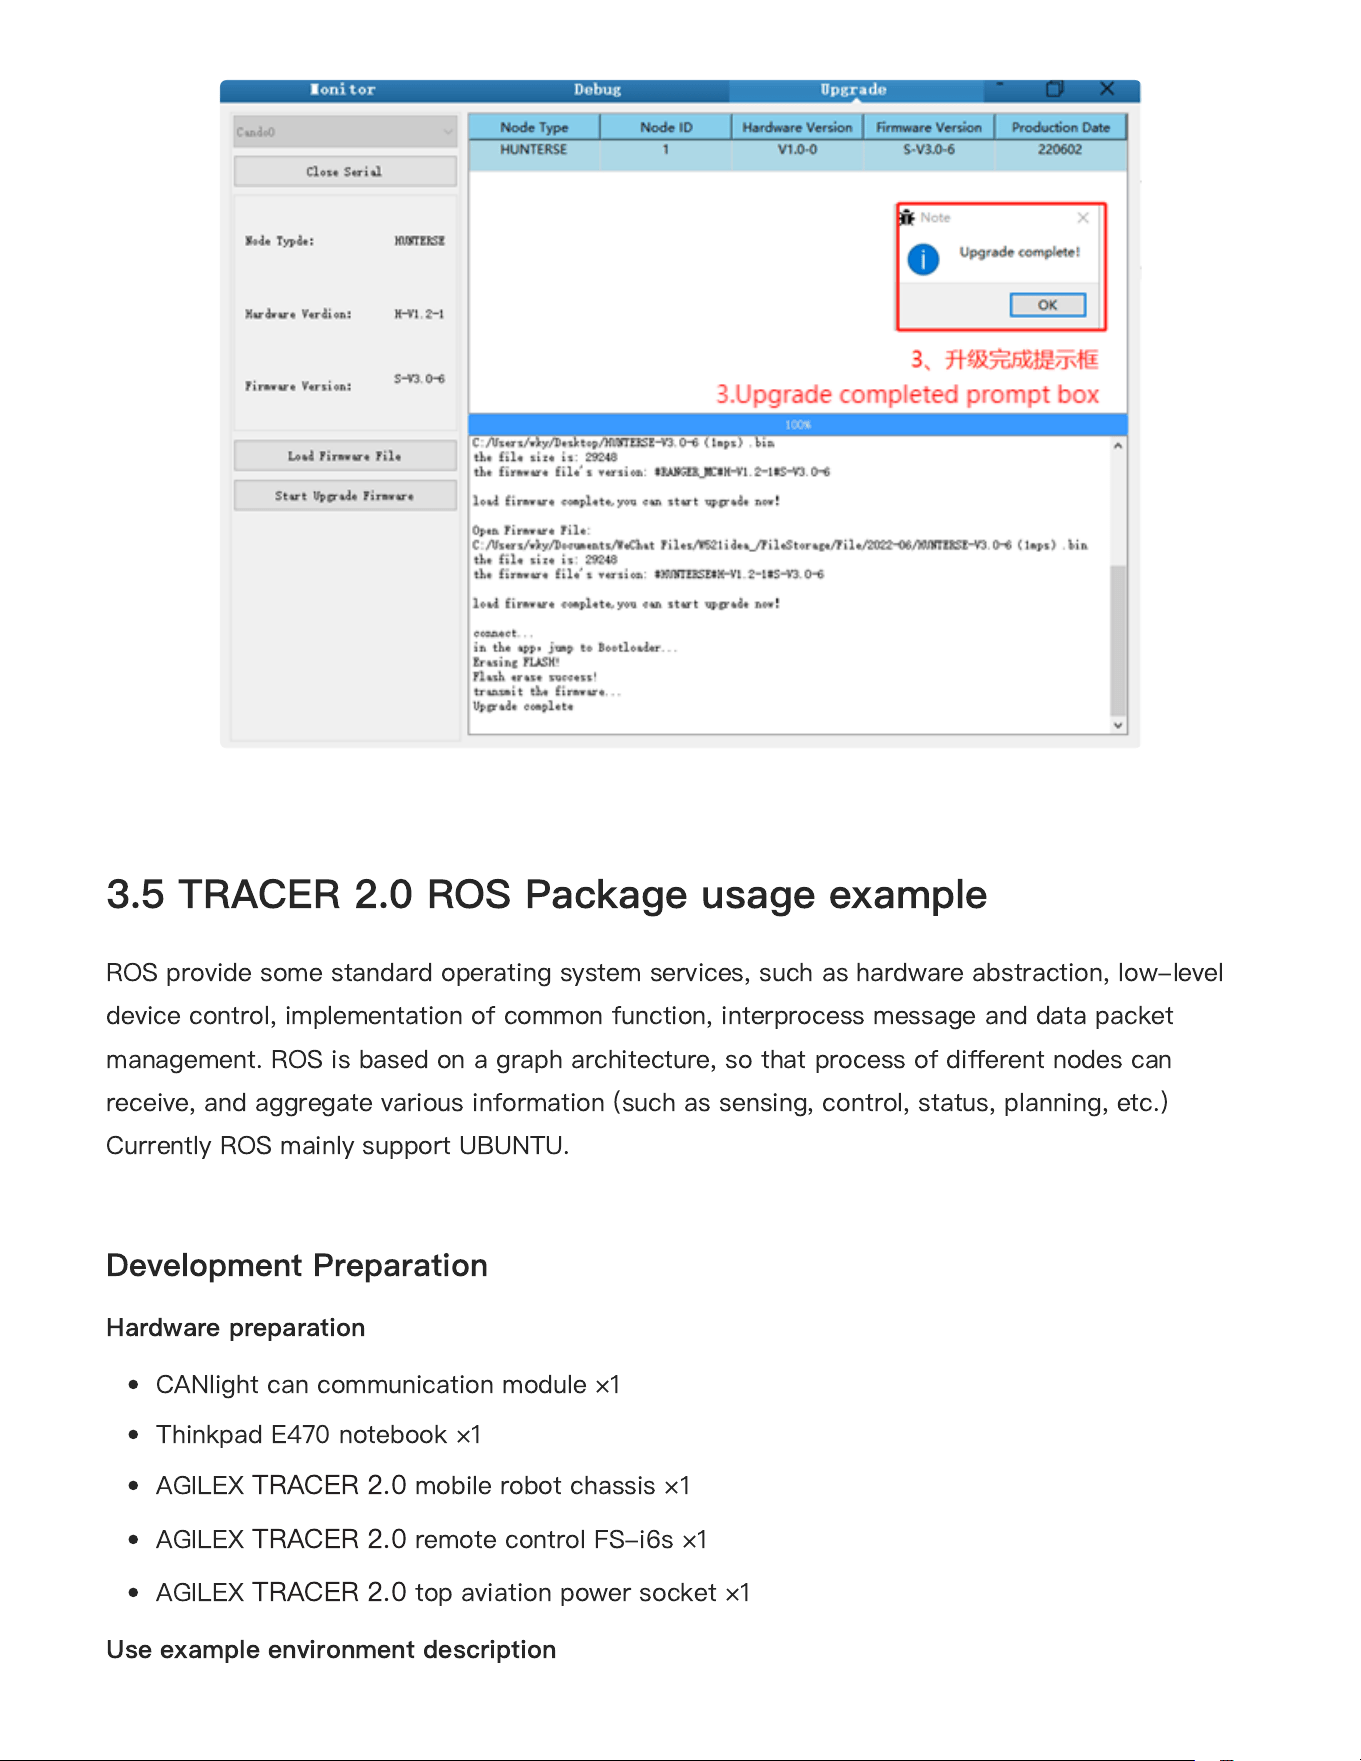Confirm the Upgrade complete dialog with OK
The image size is (1361, 1761).
click(1047, 305)
